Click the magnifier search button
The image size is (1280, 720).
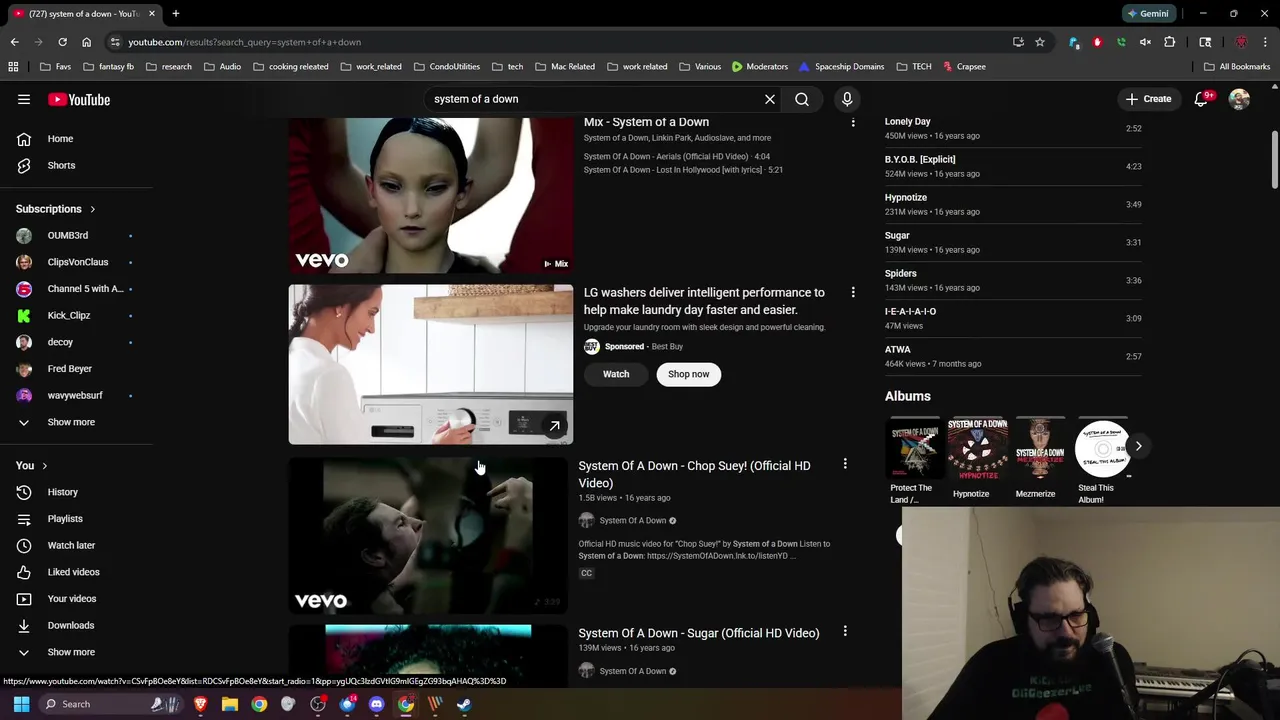pyautogui.click(x=802, y=99)
